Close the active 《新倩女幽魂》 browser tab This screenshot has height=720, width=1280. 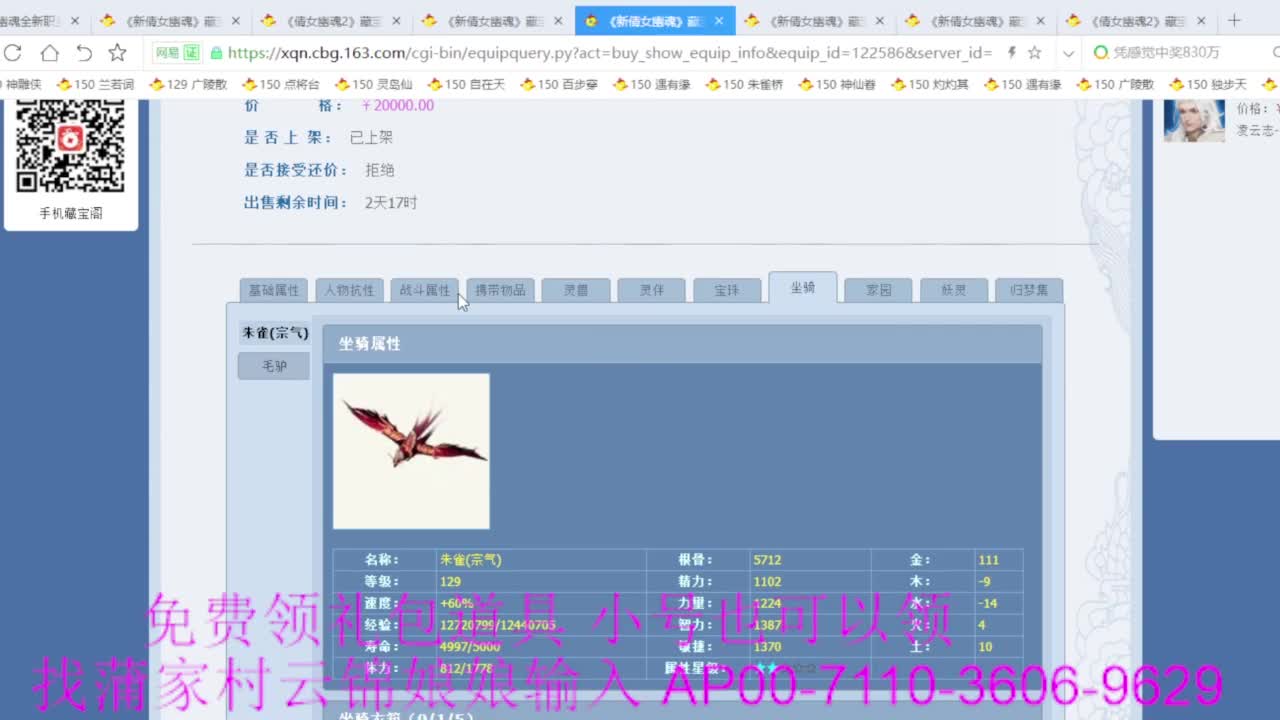pyautogui.click(x=719, y=21)
